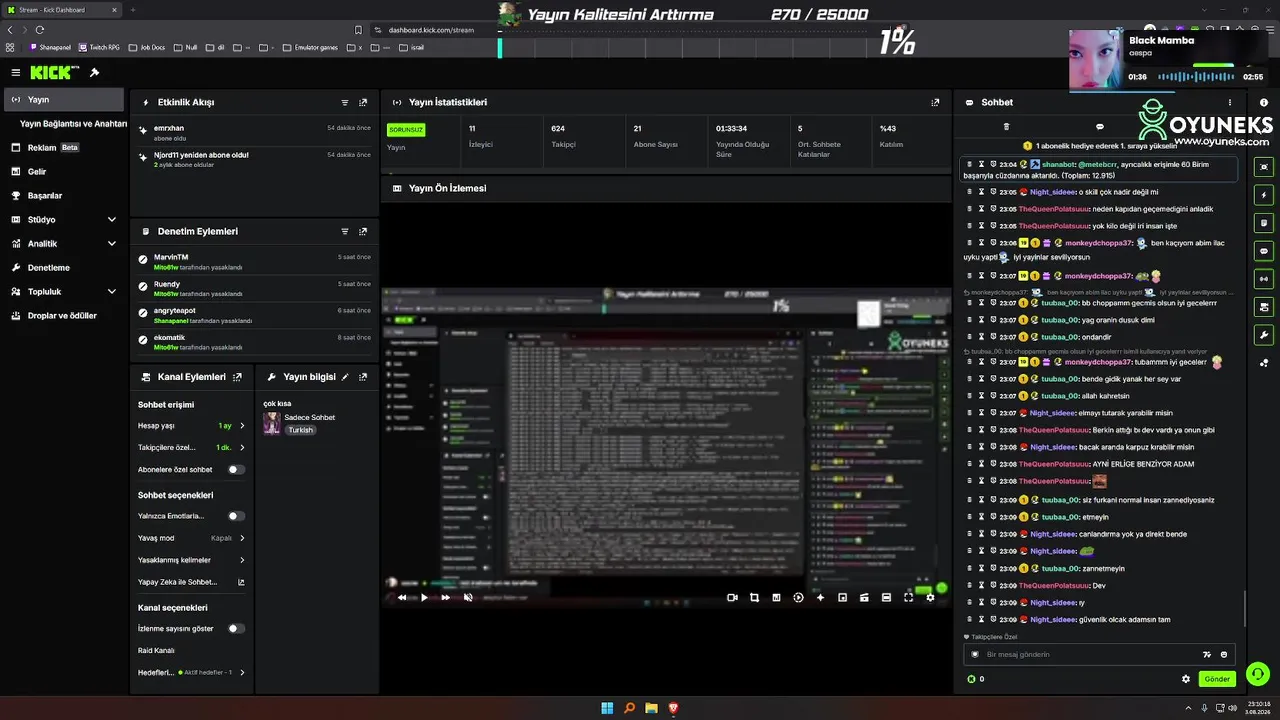Pop out the Yayın İstatistikleri panel
Viewport: 1280px width, 720px height.
tap(935, 102)
